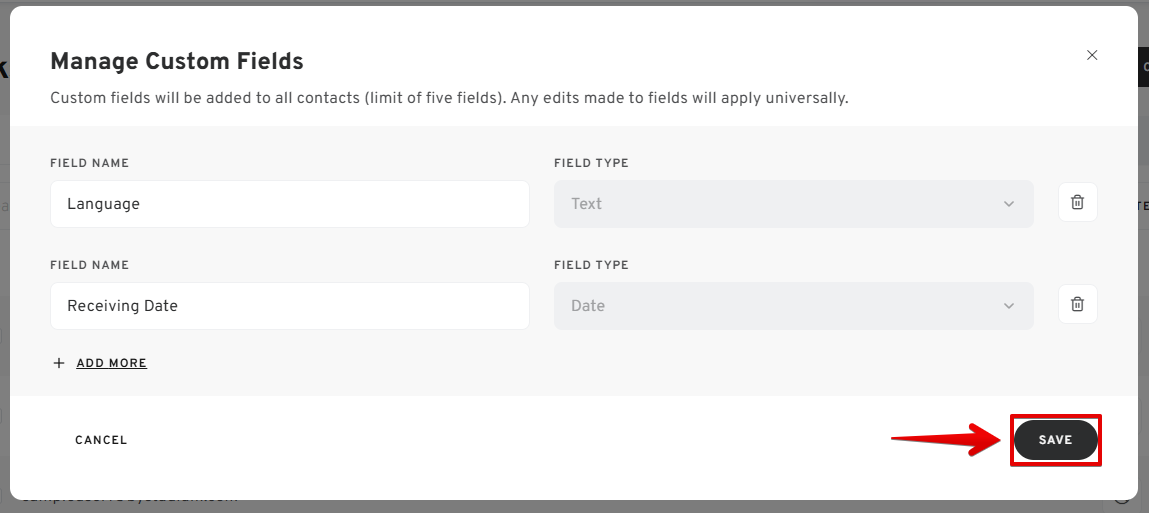The image size is (1149, 513).
Task: Delete the Language custom field
Action: (1077, 203)
